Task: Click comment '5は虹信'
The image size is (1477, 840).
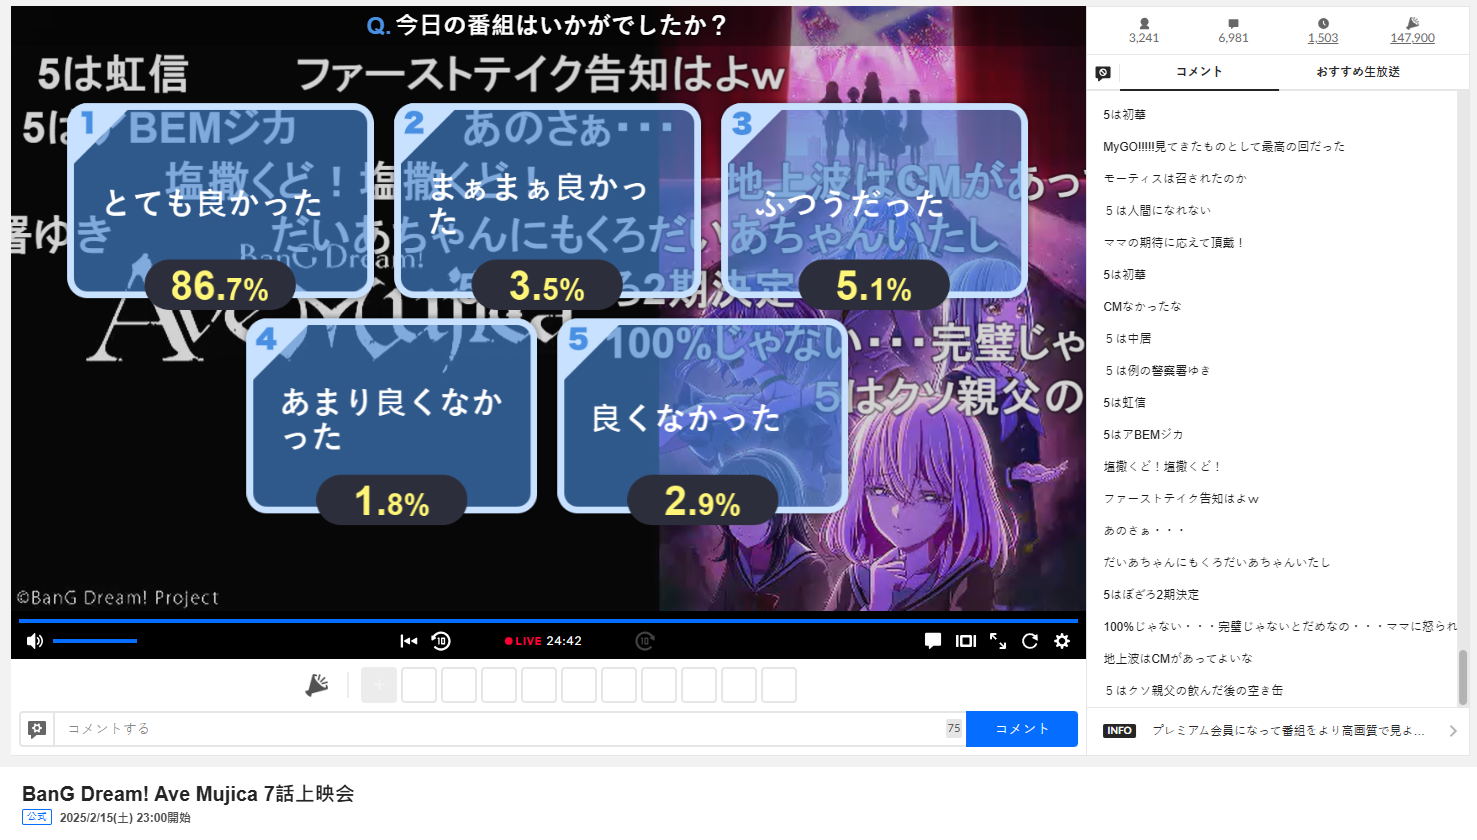Action: (1124, 403)
